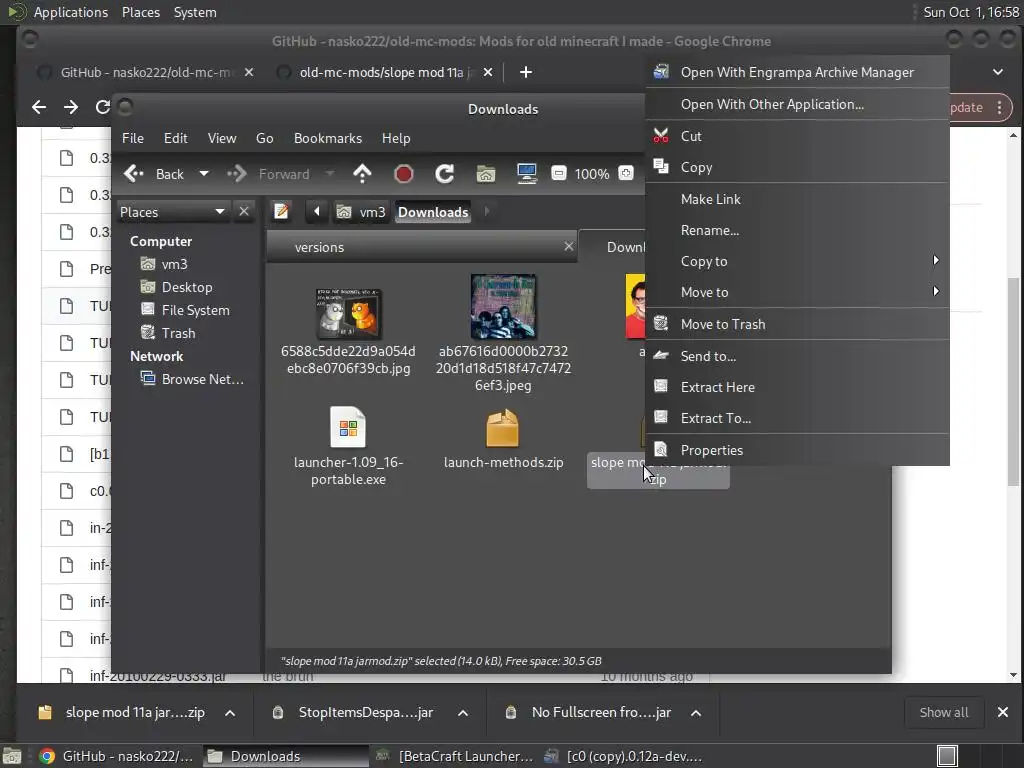
Task: Open the File menu in Caja
Action: [133, 138]
